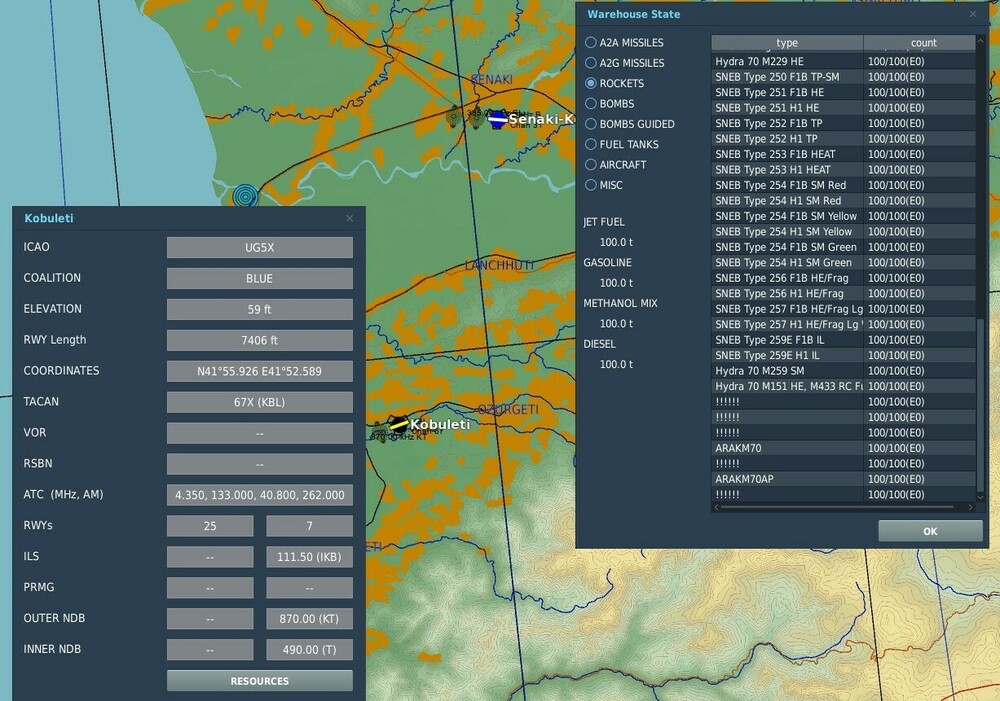Click the count column header
1000x701 pixels.
tap(923, 43)
